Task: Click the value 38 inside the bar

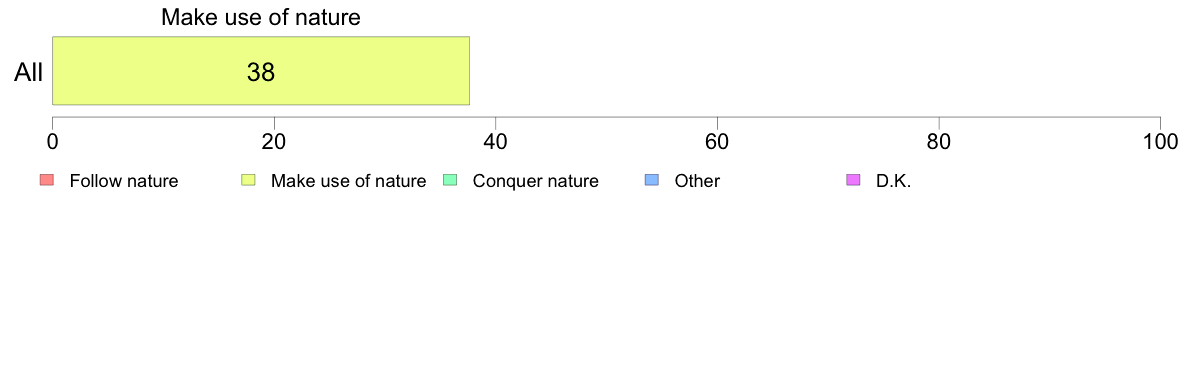Action: coord(261,72)
